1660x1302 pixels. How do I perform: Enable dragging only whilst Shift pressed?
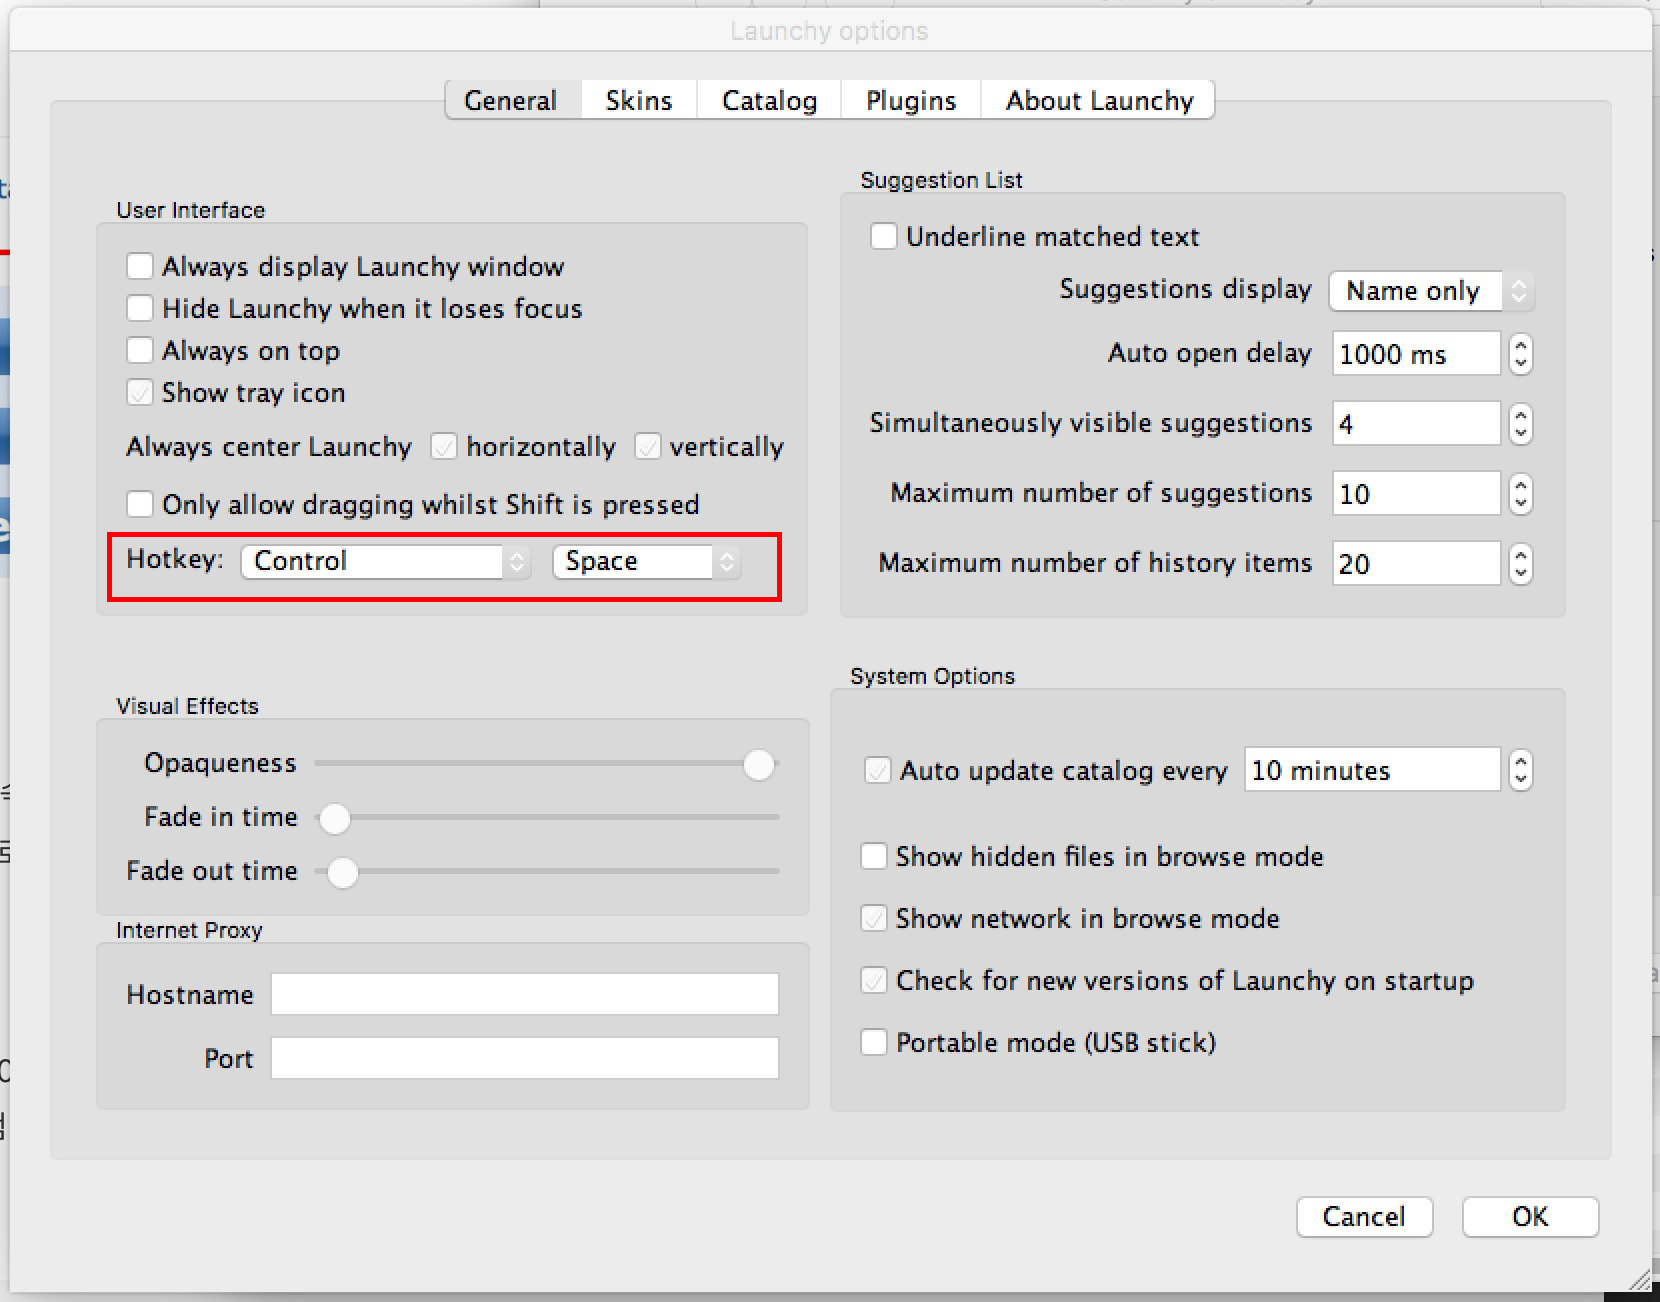(140, 504)
